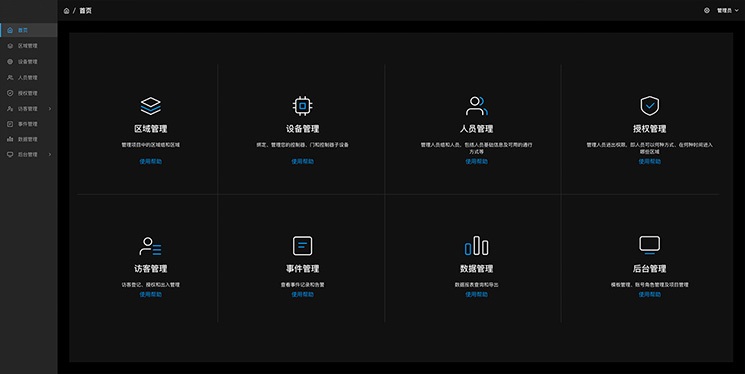Click the 事件管理 note icon
Viewport: 745px width, 374px height.
303,246
